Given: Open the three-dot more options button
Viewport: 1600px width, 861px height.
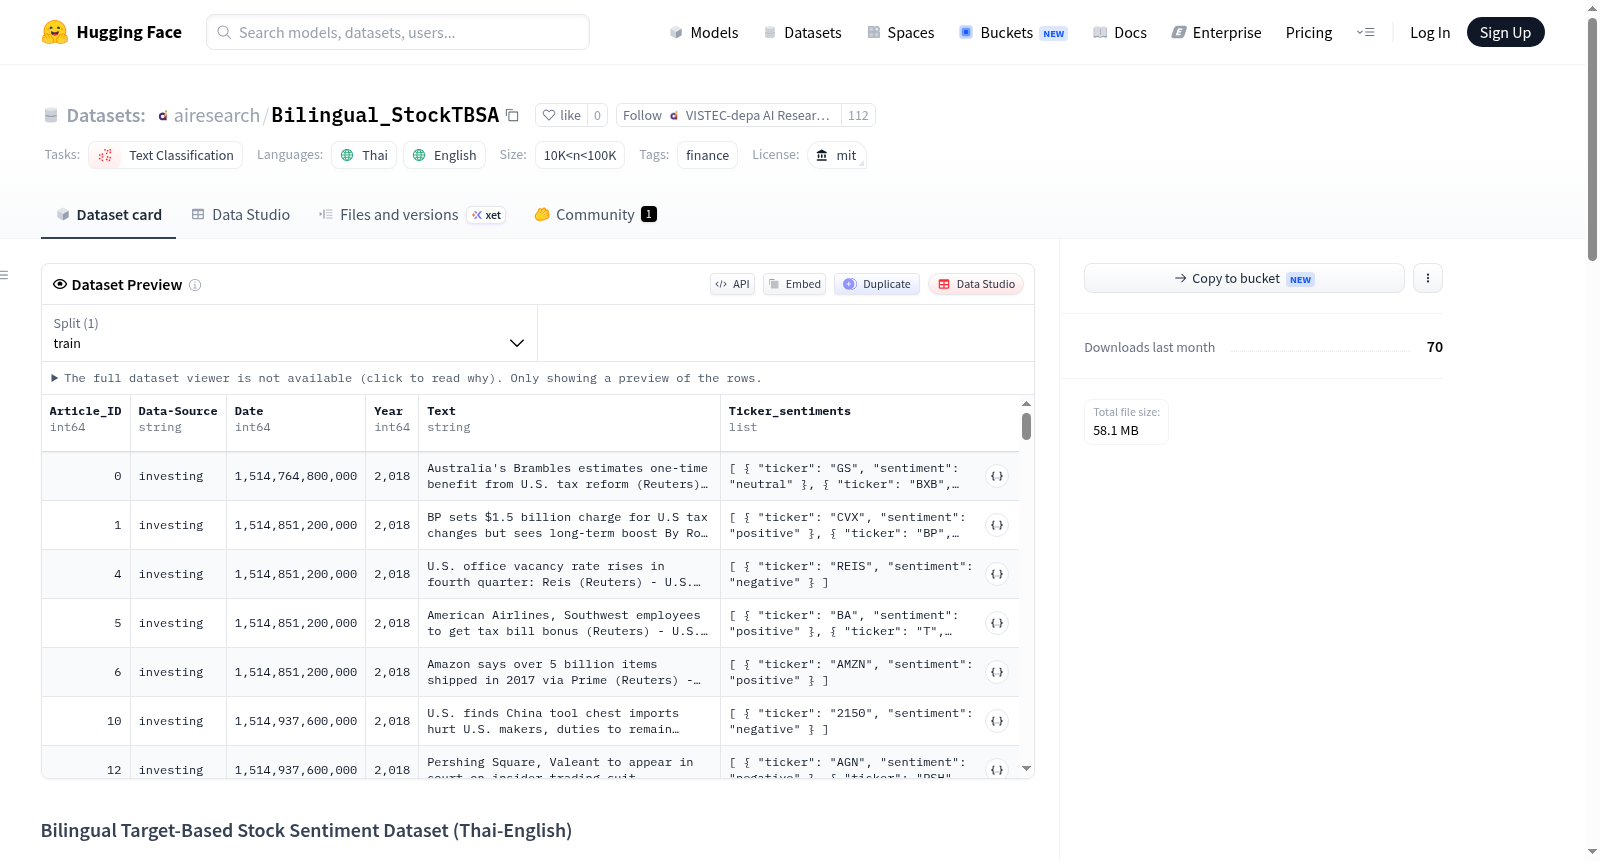Looking at the screenshot, I should 1428,278.
